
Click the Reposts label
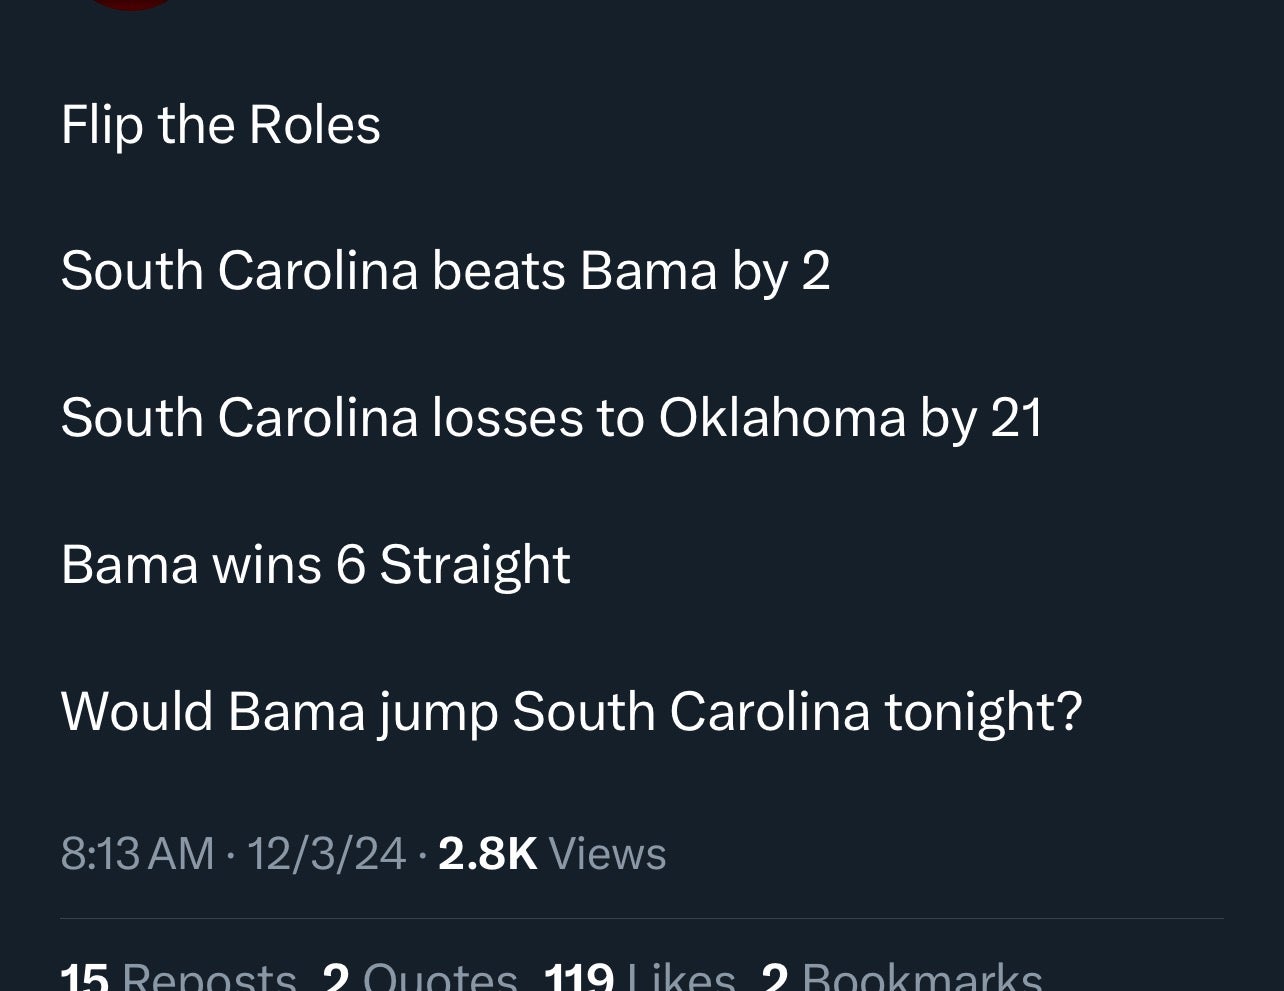(x=209, y=975)
